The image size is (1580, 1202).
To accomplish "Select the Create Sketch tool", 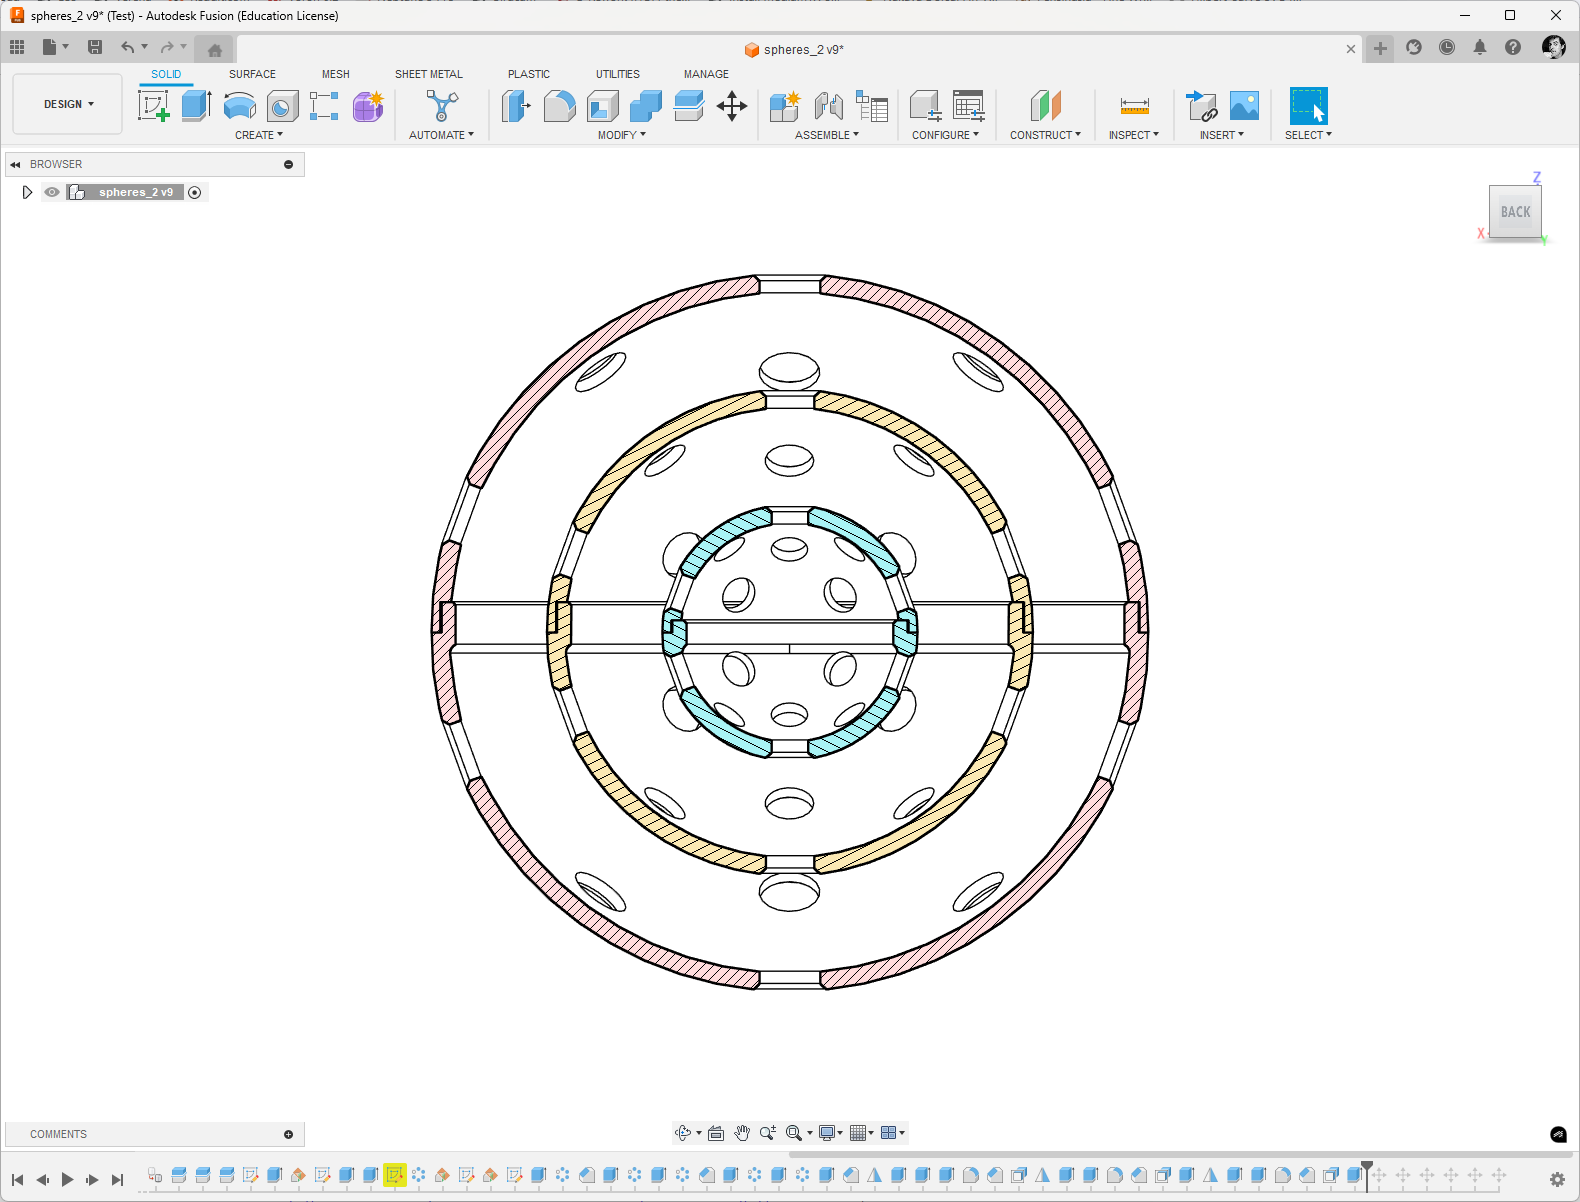I will point(154,106).
